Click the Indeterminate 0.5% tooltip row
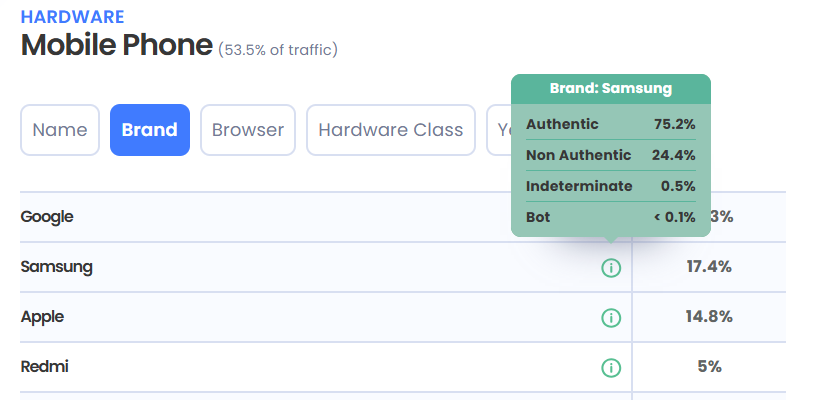This screenshot has height=400, width=818. (611, 186)
